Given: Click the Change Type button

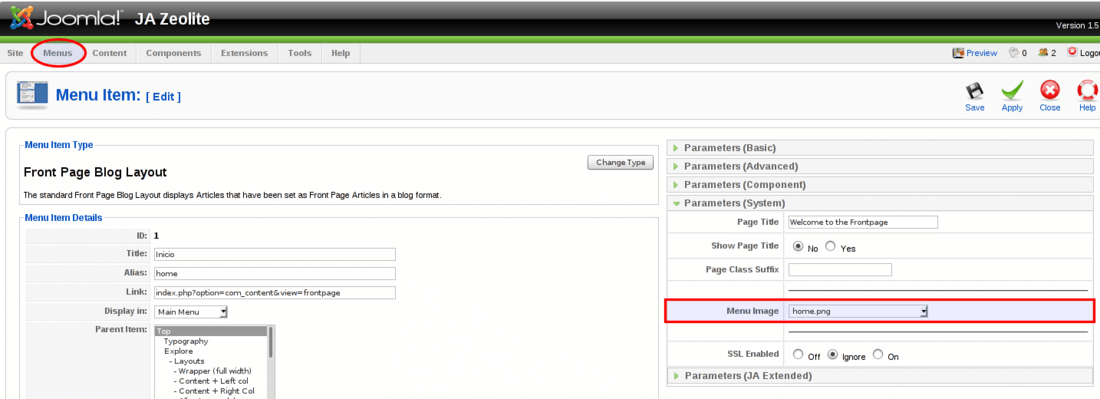Looking at the screenshot, I should (x=620, y=163).
